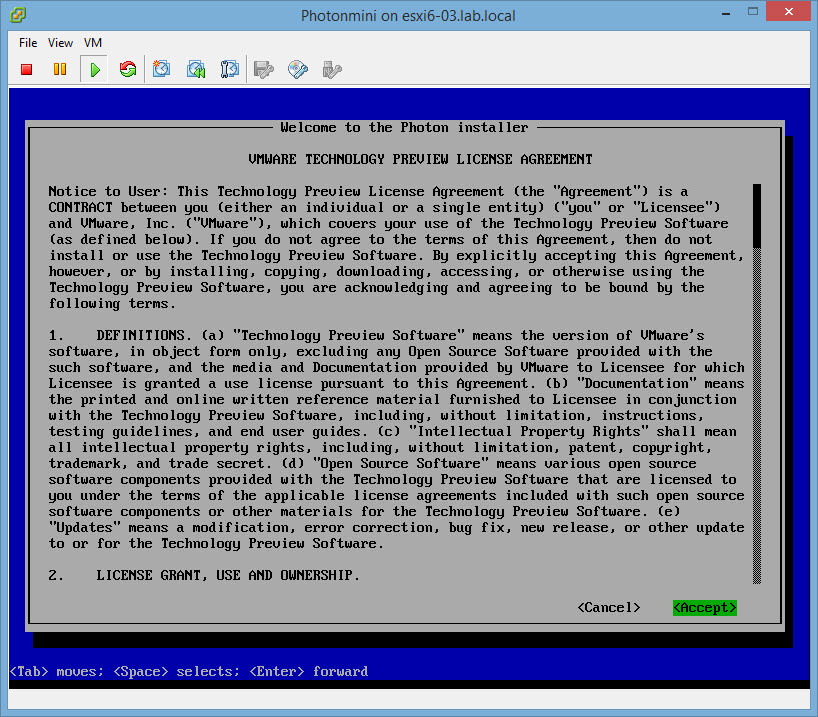
Task: Maximize the Photonmini console window
Action: 753,11
